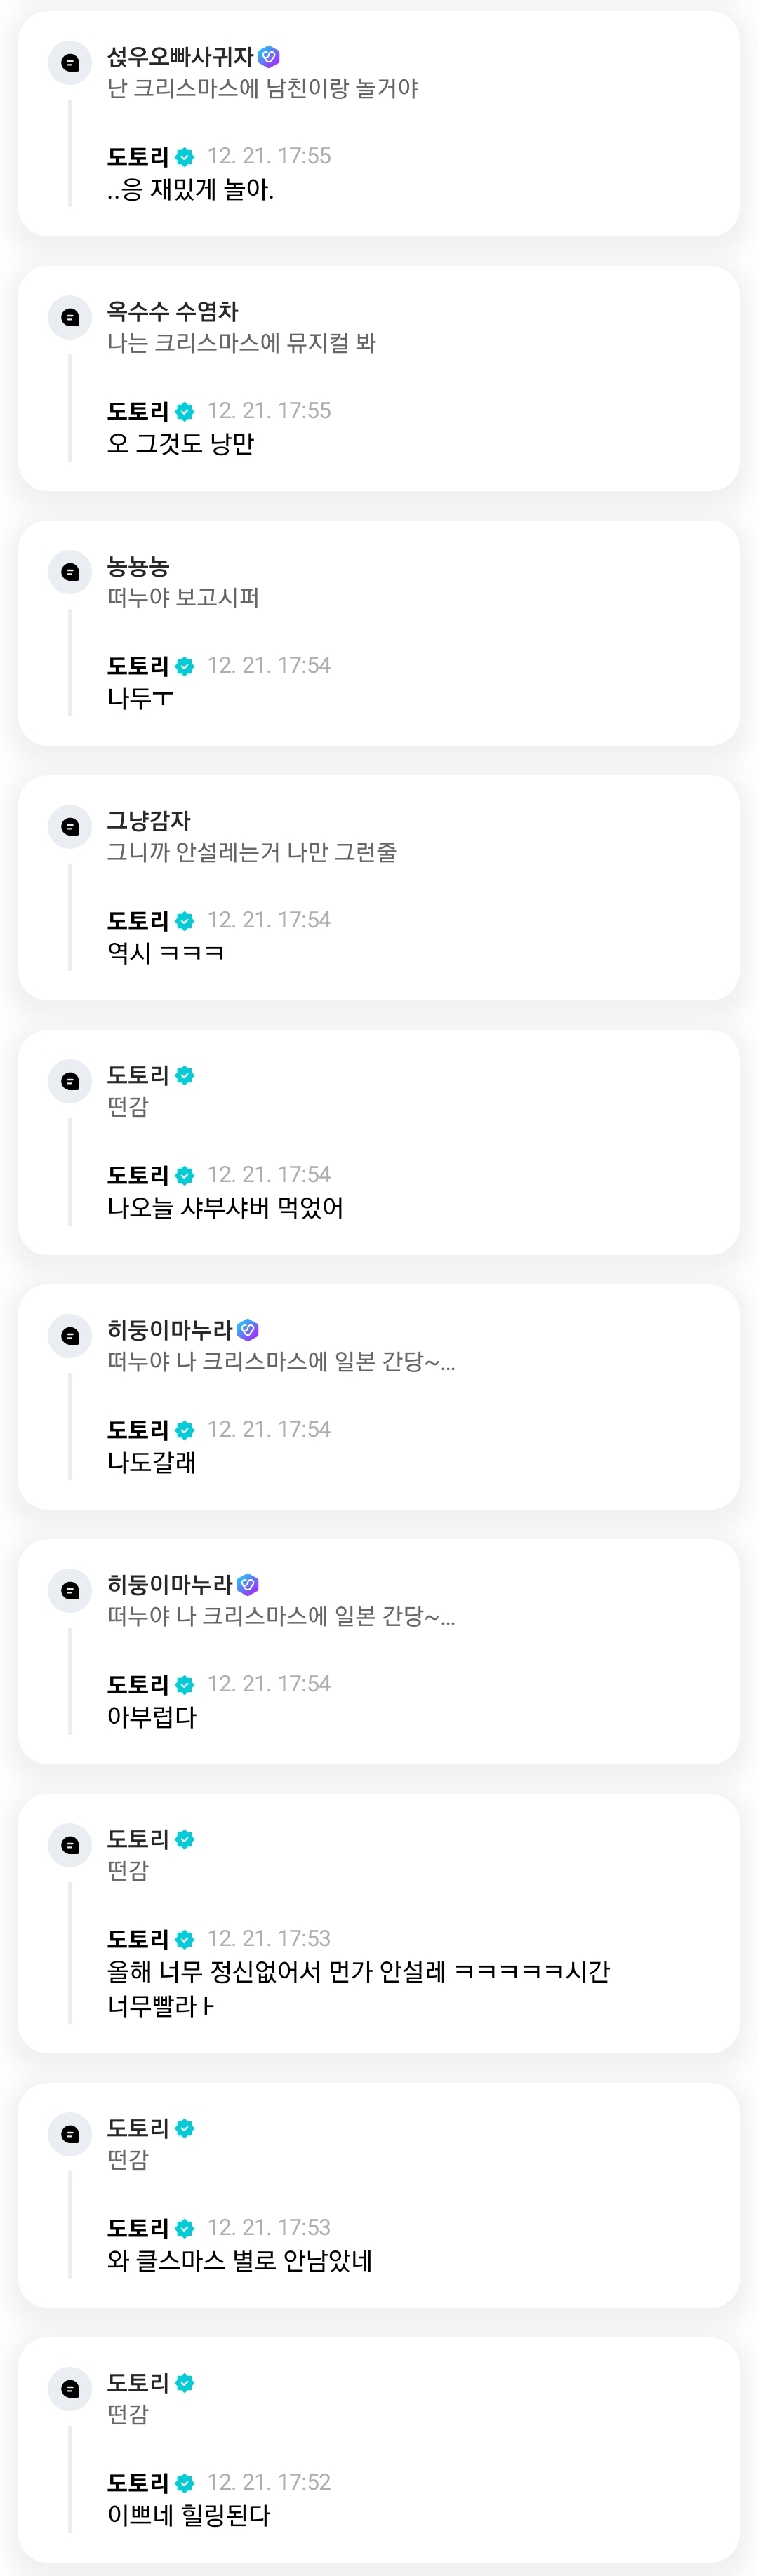Click the avatar icon beside 섰우오빠사귀자

click(70, 63)
